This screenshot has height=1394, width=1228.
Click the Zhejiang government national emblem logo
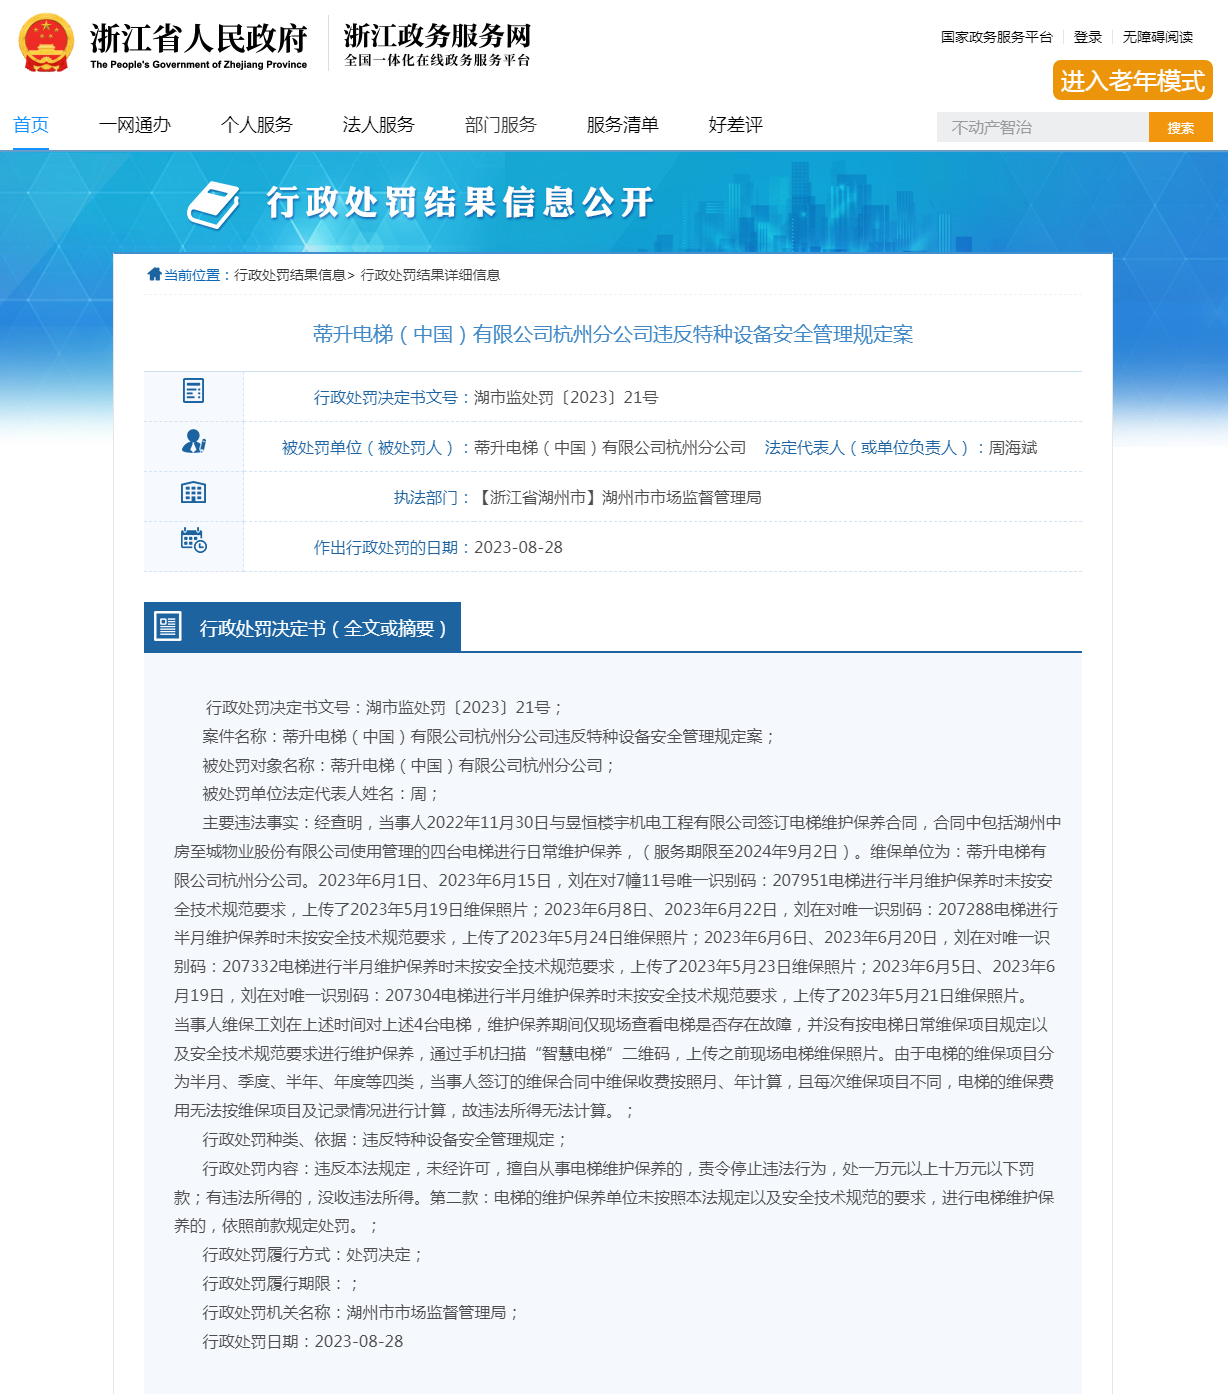46,43
